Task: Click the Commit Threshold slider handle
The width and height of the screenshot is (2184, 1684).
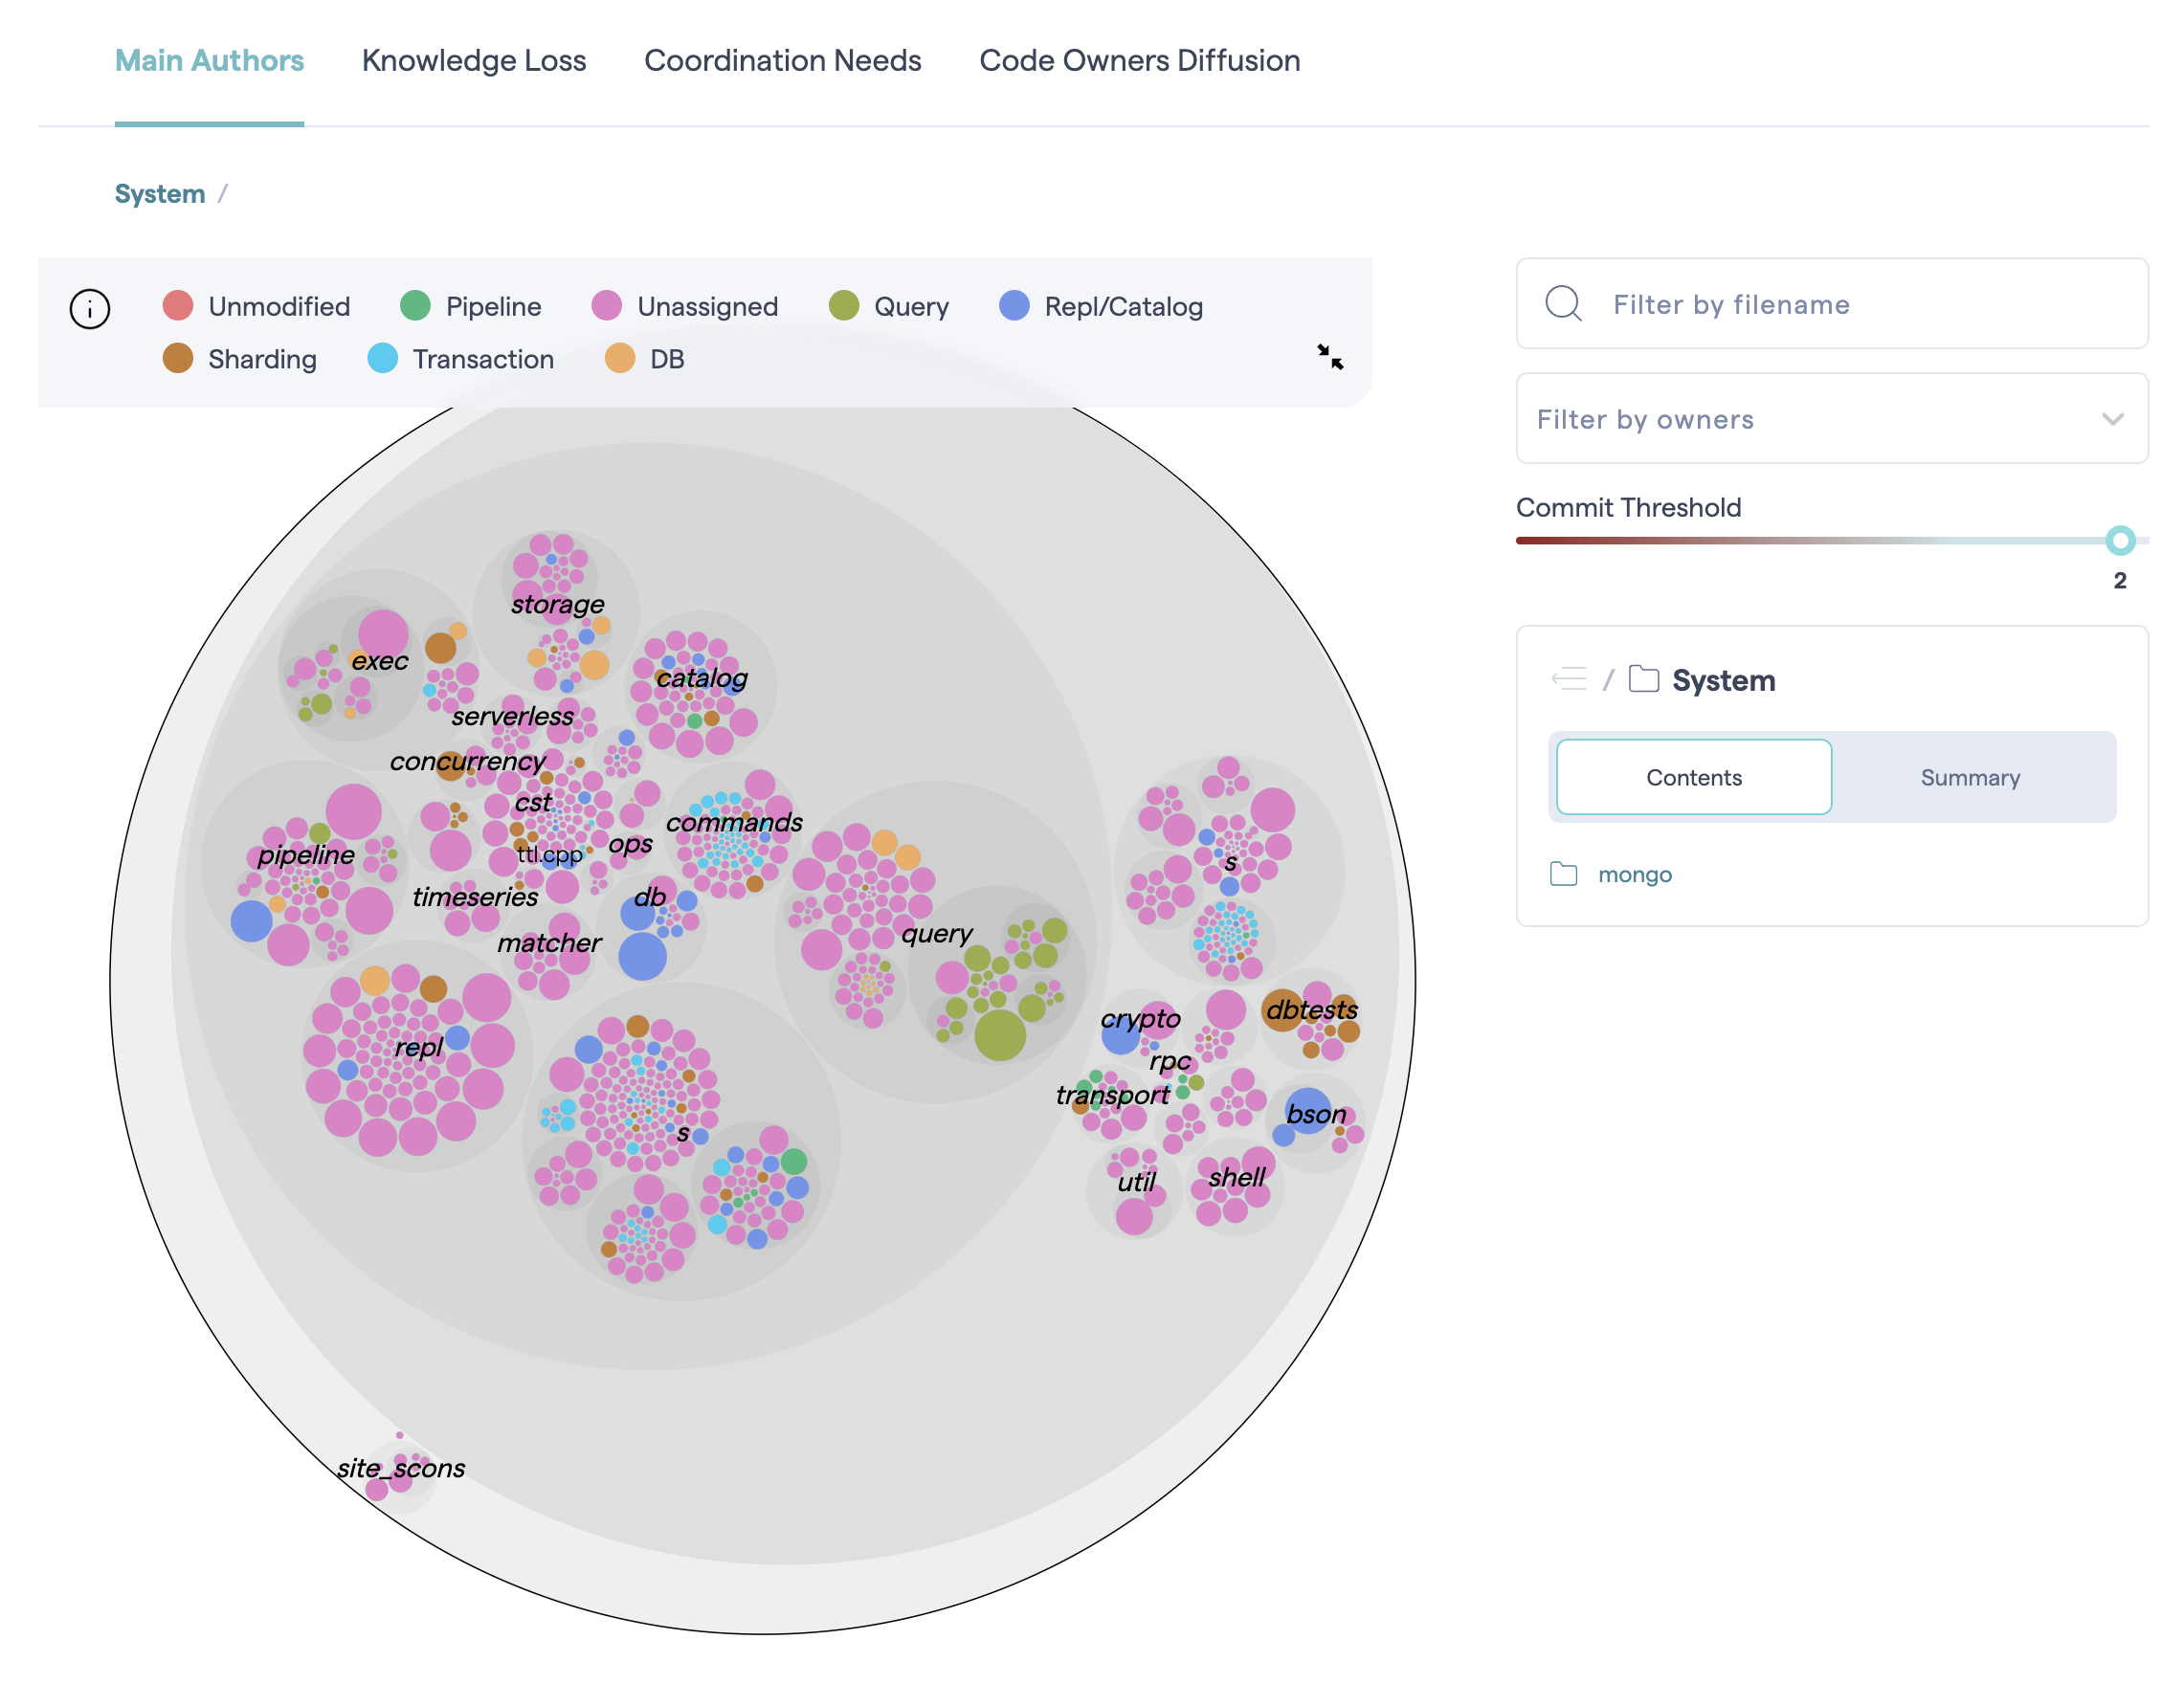Action: (2119, 541)
